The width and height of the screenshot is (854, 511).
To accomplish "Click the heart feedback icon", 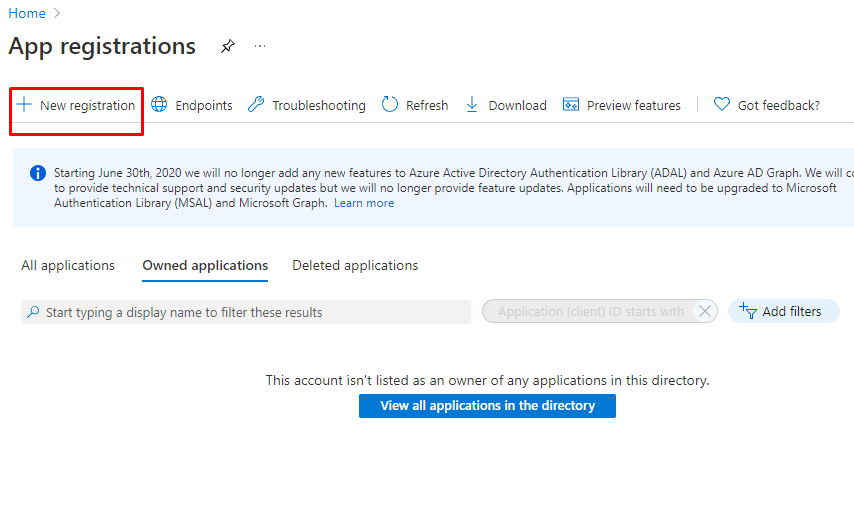I will pos(722,105).
